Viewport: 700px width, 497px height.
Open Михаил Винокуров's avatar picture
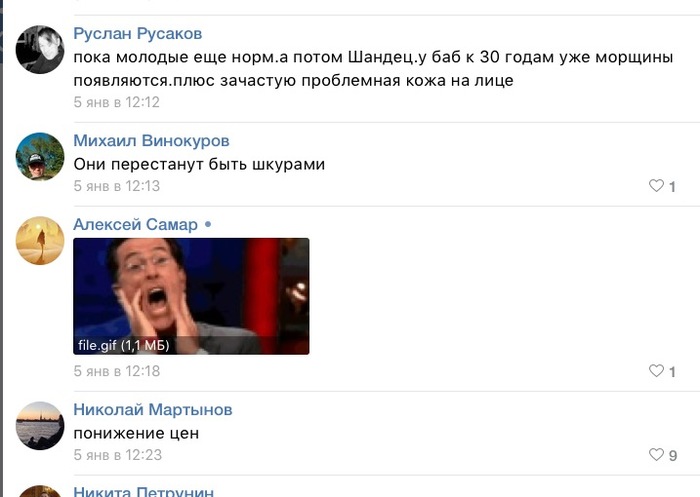coord(40,156)
